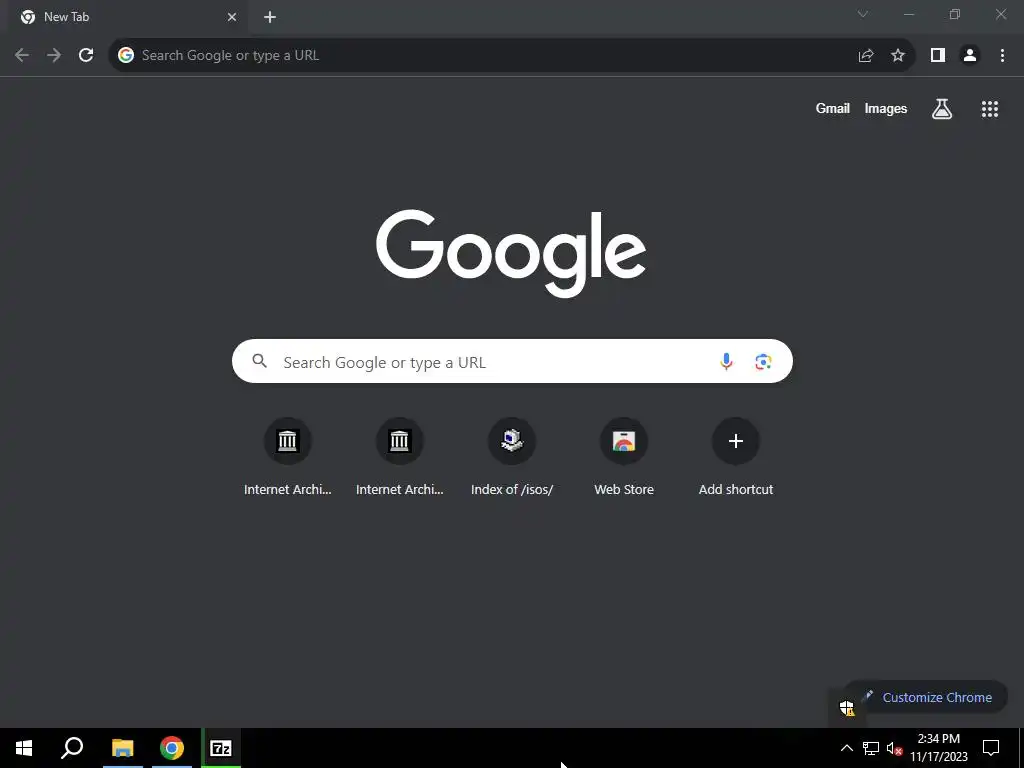Screen dimensions: 1024x768
Task: Open the Windows Start menu
Action: click(24, 748)
